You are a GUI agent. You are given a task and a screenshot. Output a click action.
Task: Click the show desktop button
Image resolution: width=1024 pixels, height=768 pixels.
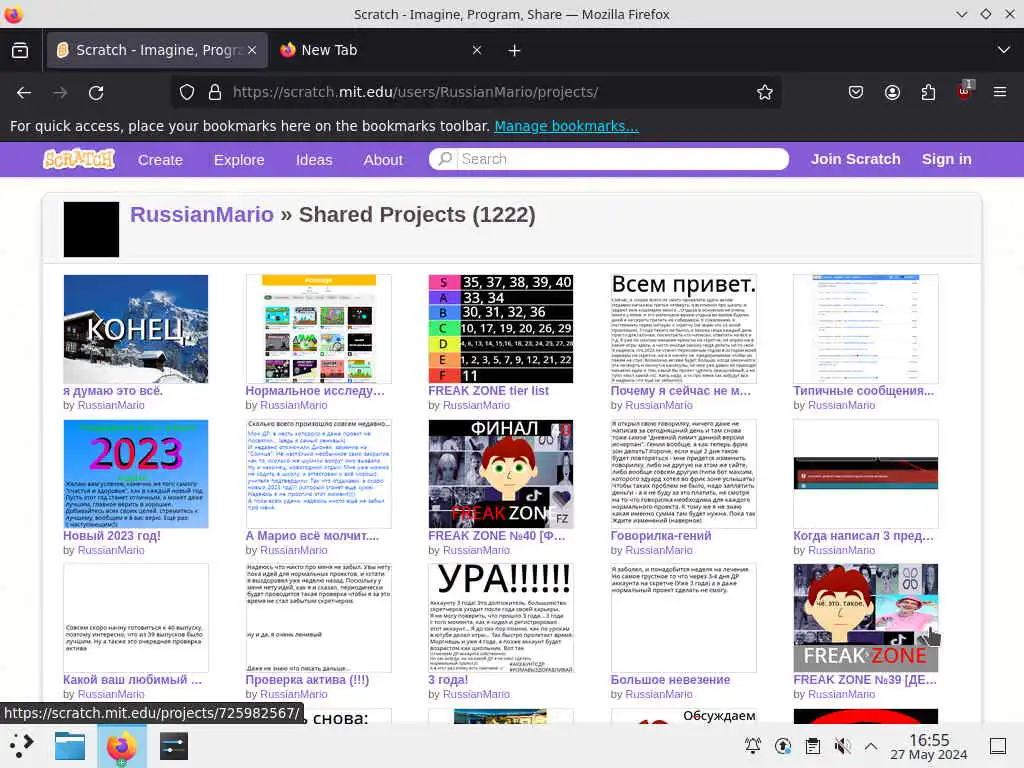(998, 745)
